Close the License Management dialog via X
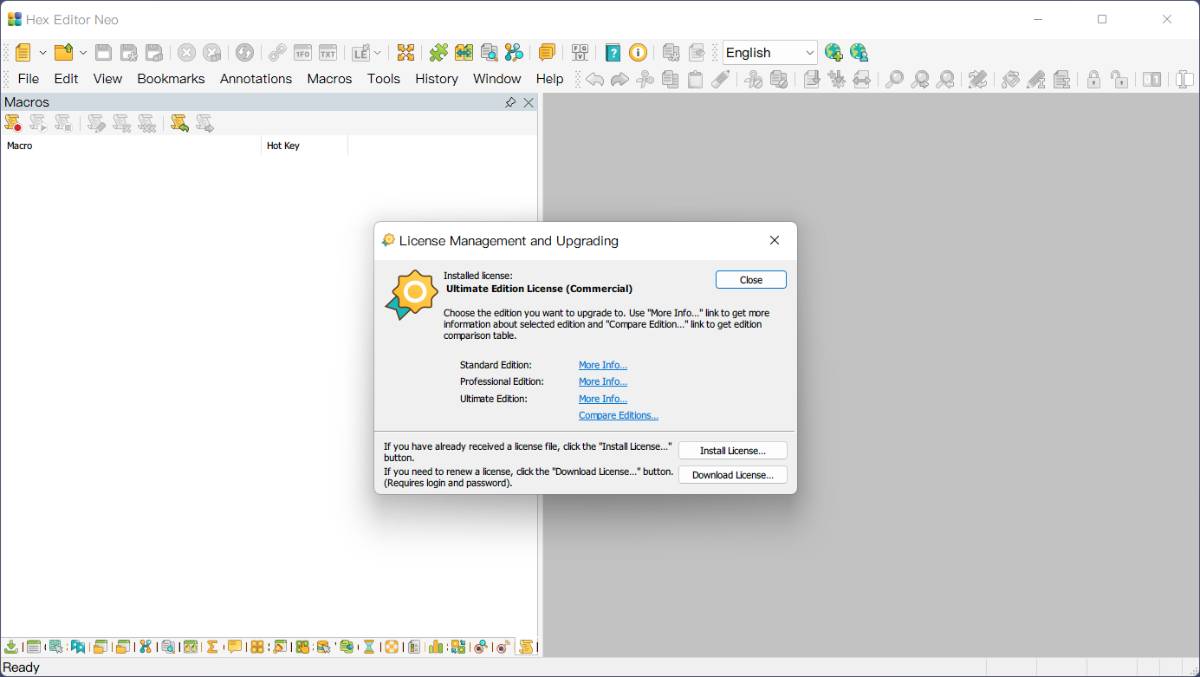 click(774, 241)
